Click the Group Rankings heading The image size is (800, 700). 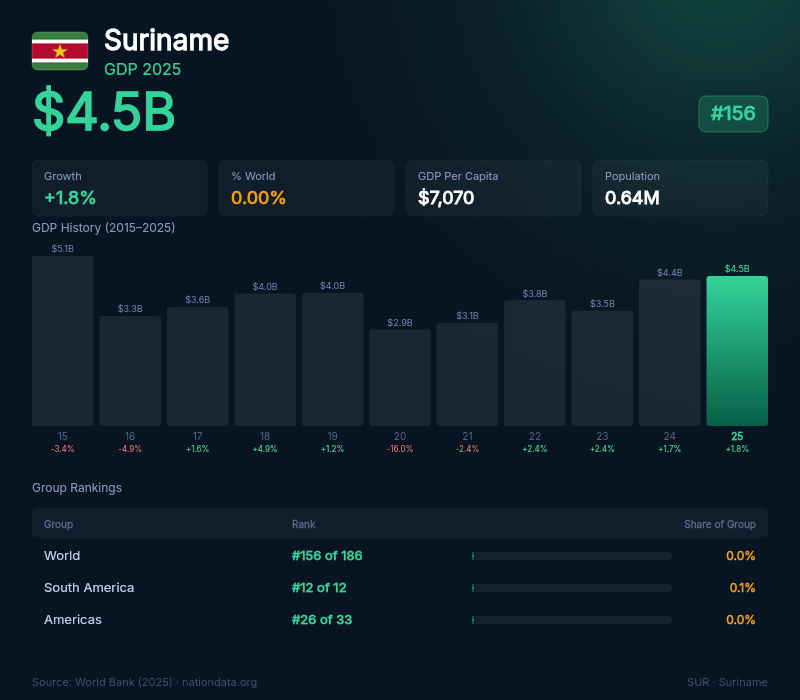(x=77, y=488)
